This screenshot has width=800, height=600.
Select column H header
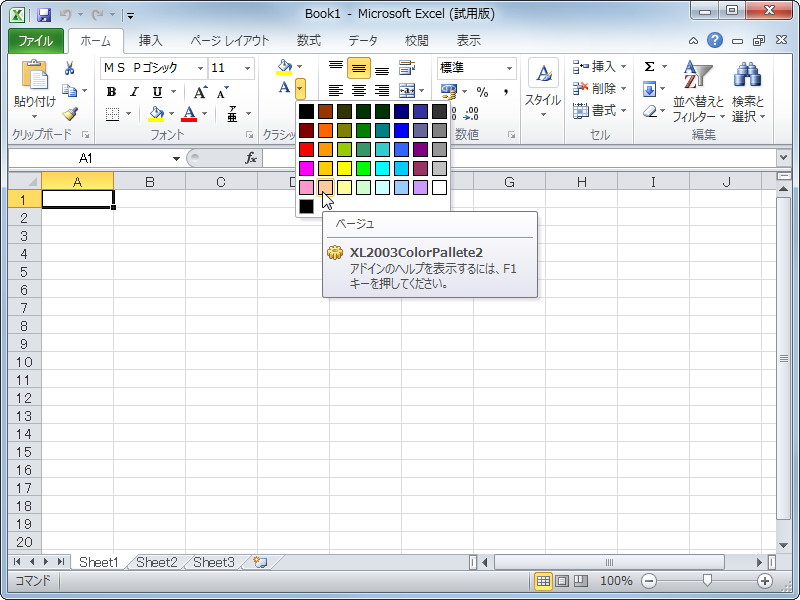581,182
